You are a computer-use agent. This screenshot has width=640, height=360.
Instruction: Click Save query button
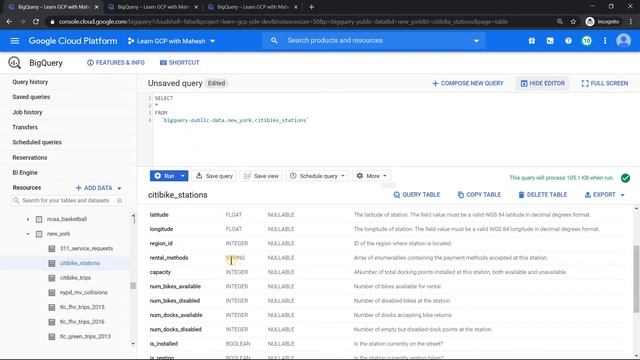click(214, 176)
